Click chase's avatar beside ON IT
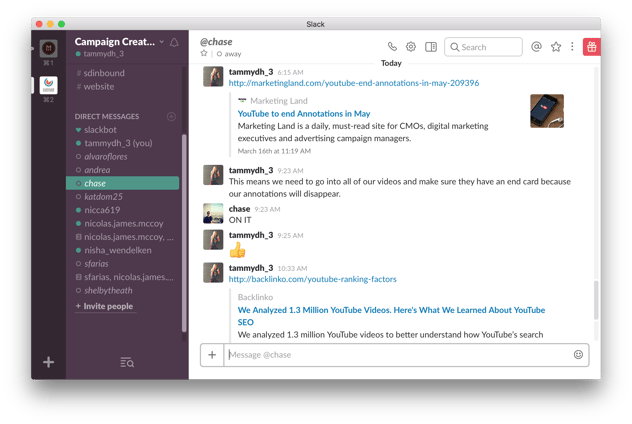This screenshot has height=424, width=632. tap(213, 213)
